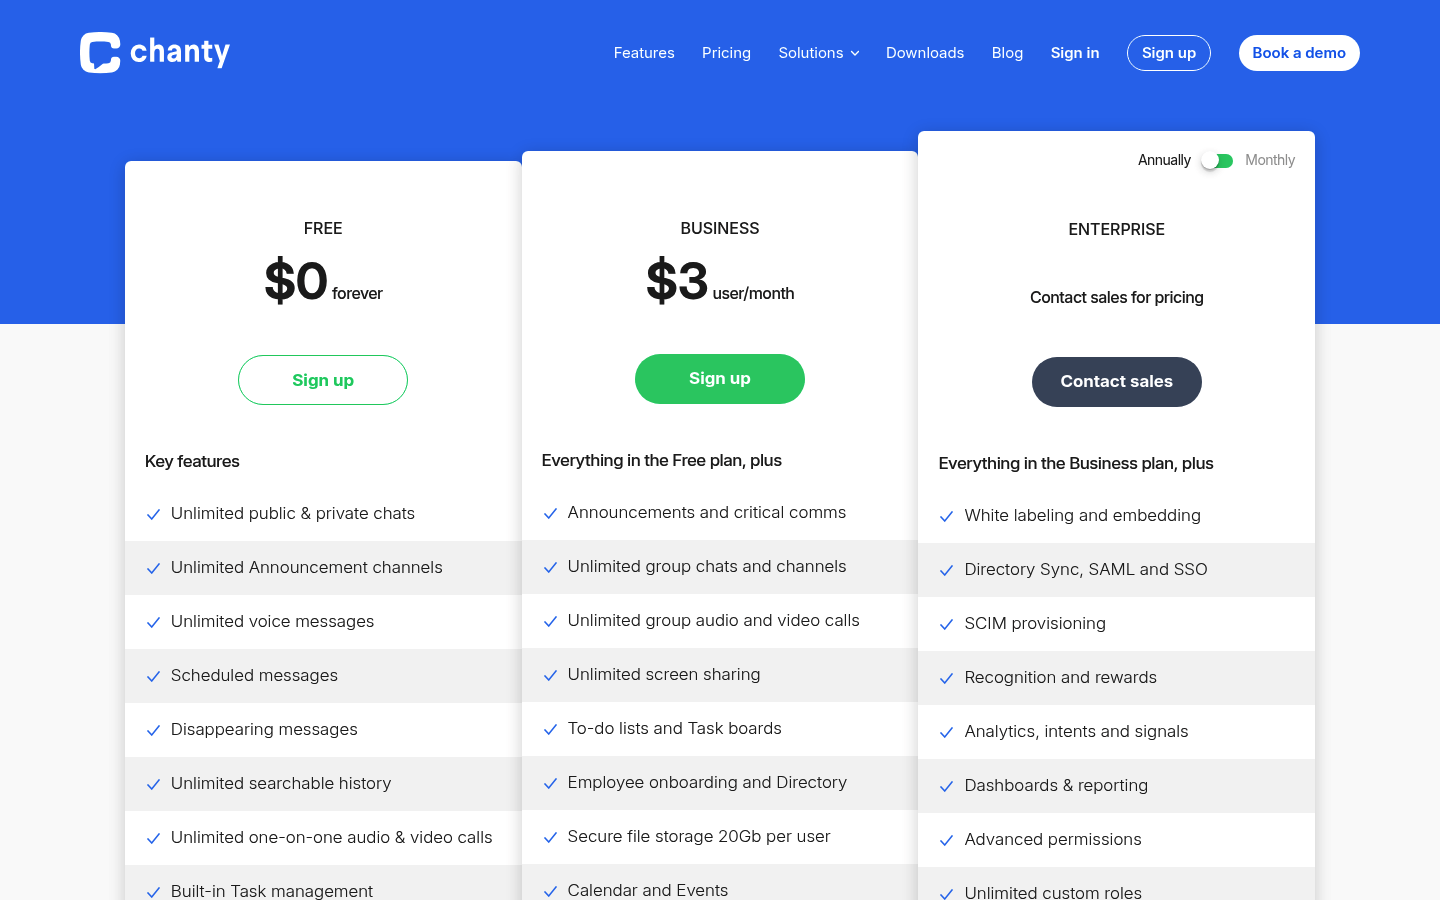
Task: Click checkmark beside Dashboards & reporting
Action: tap(946, 787)
